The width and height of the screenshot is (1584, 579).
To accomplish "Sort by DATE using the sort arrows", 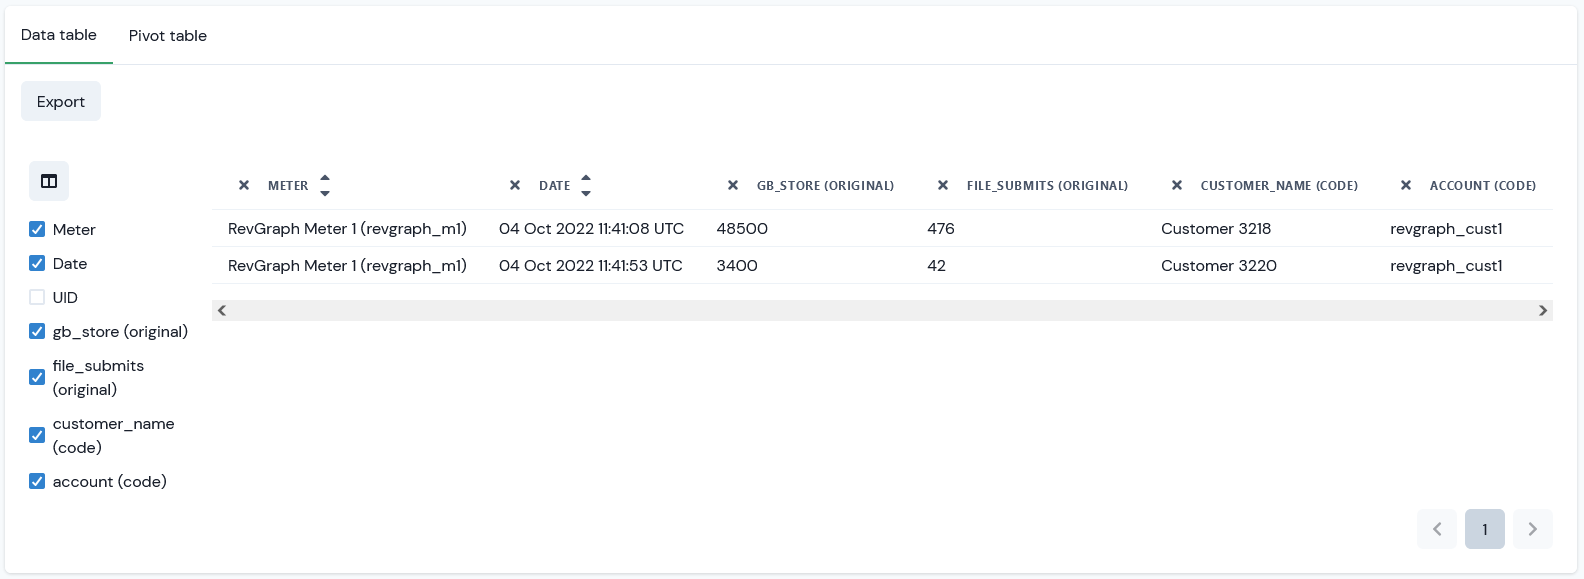I will 586,185.
